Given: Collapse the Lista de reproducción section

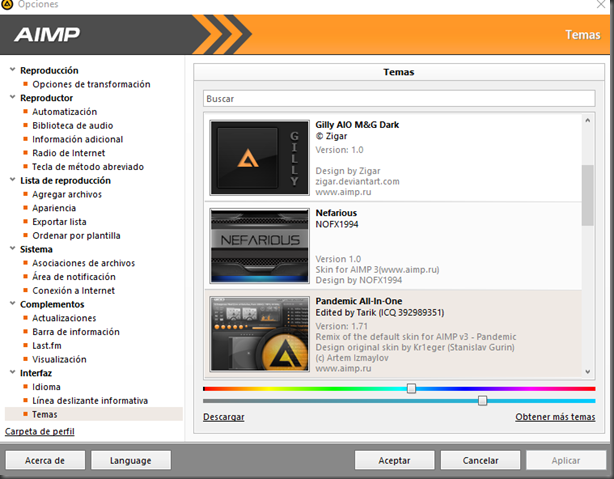Looking at the screenshot, I should point(13,180).
